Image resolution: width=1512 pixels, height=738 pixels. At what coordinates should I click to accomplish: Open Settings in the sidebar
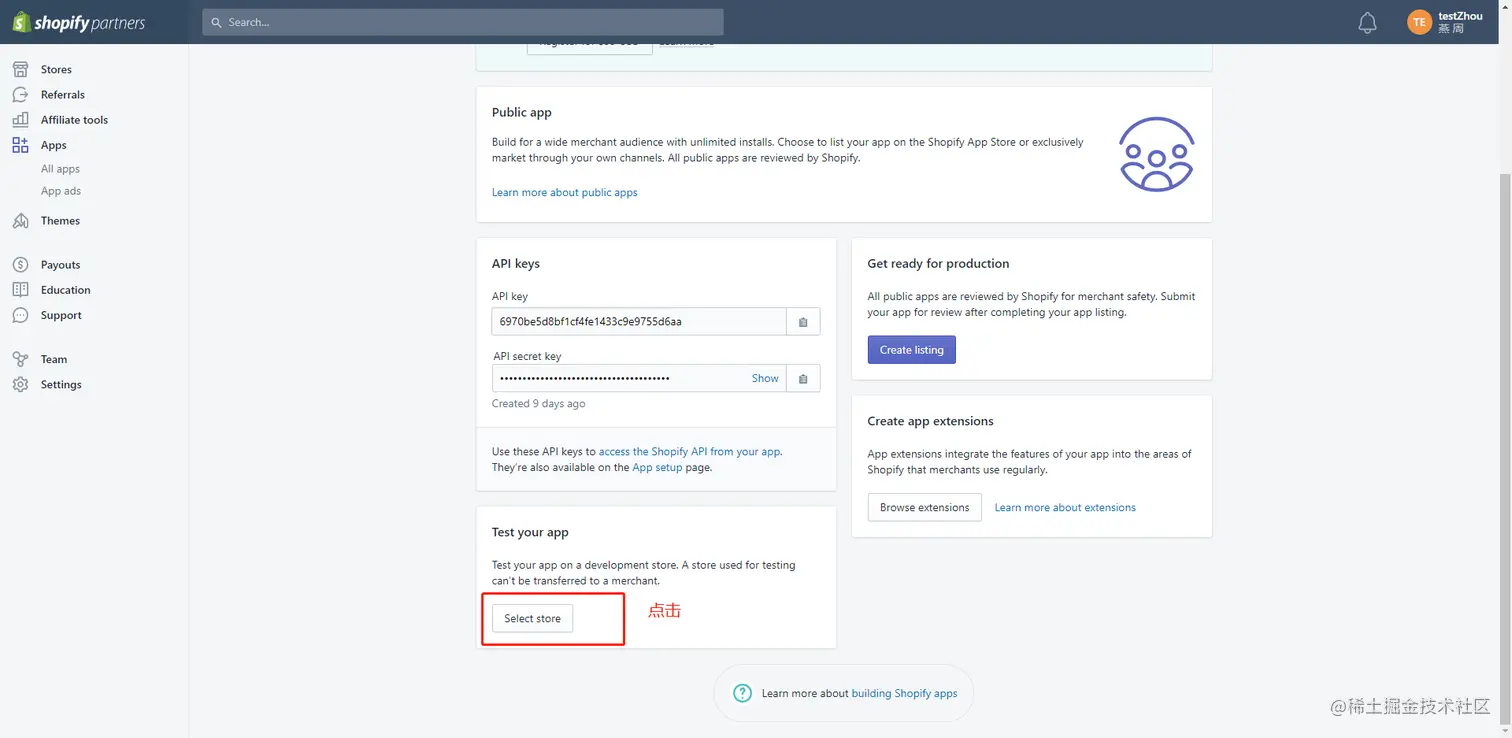[x=61, y=385]
